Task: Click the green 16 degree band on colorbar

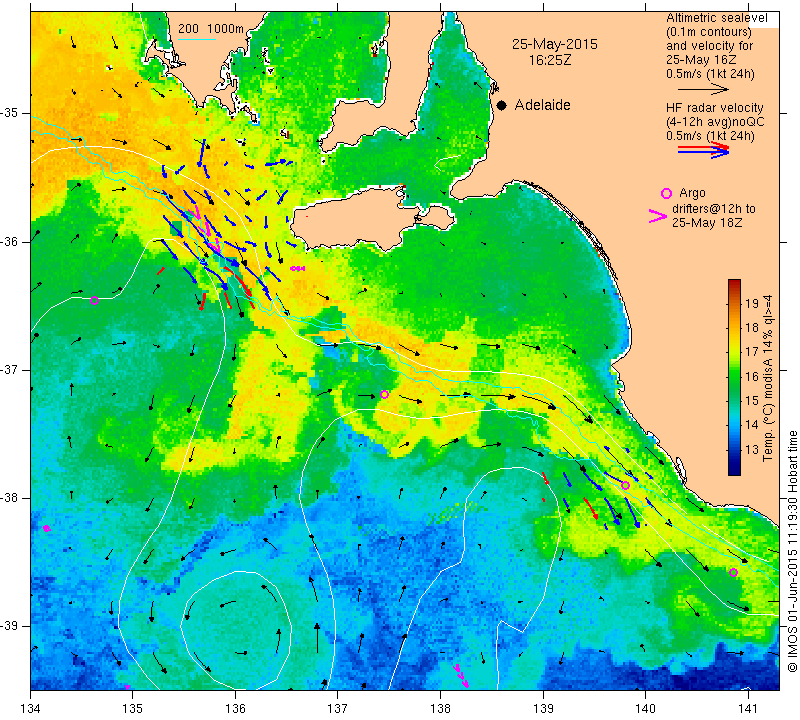Action: tap(734, 377)
